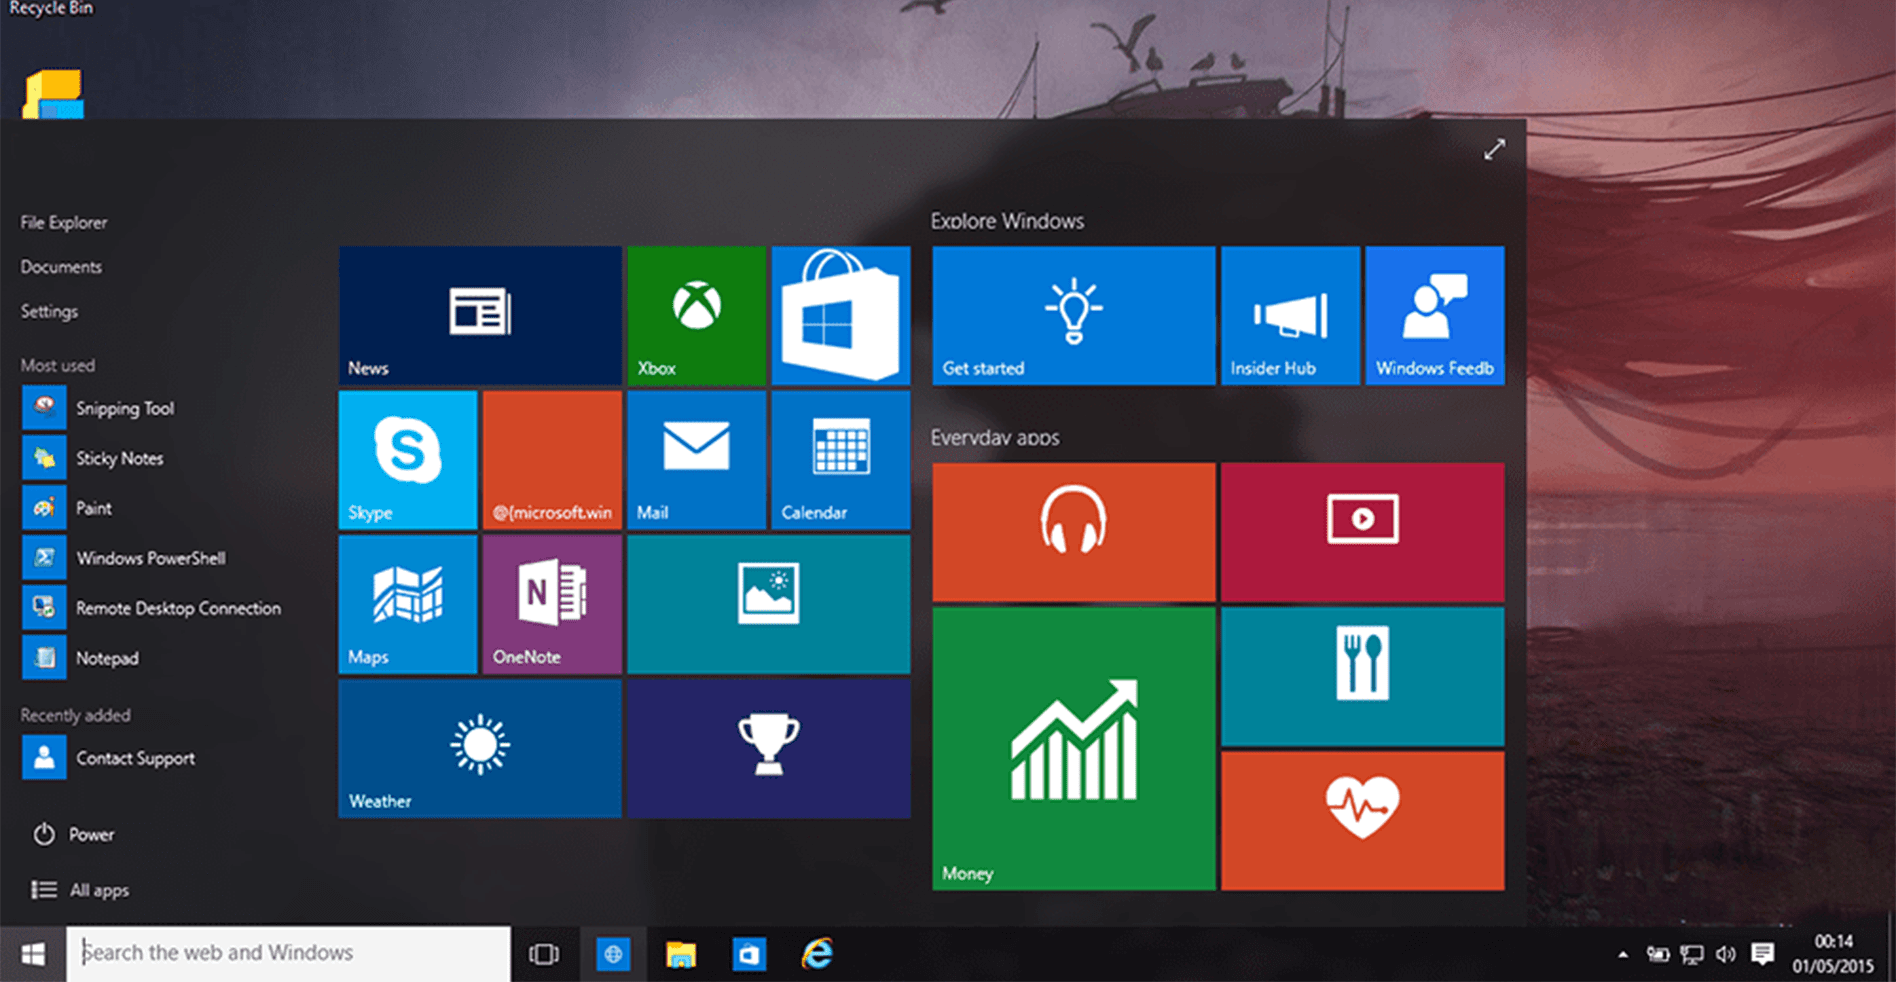Show All apps list

tap(80, 890)
